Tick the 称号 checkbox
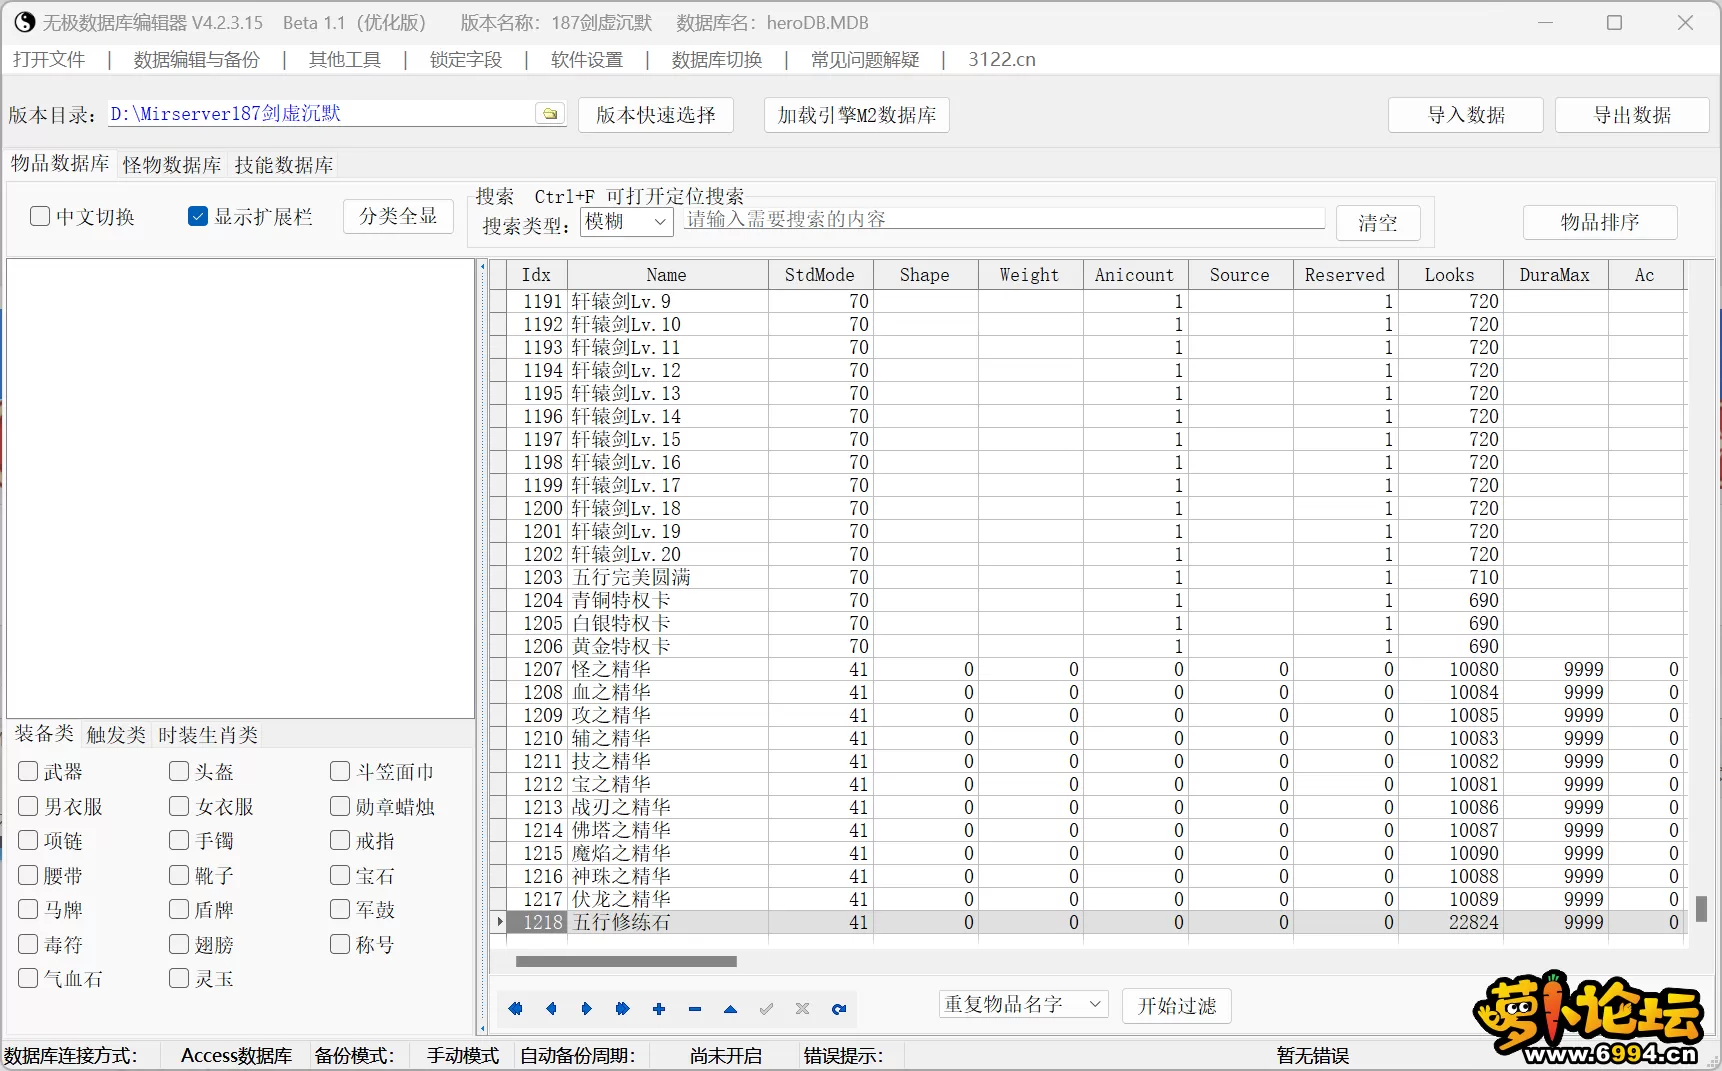Screen dimensions: 1722x1071 coord(340,944)
